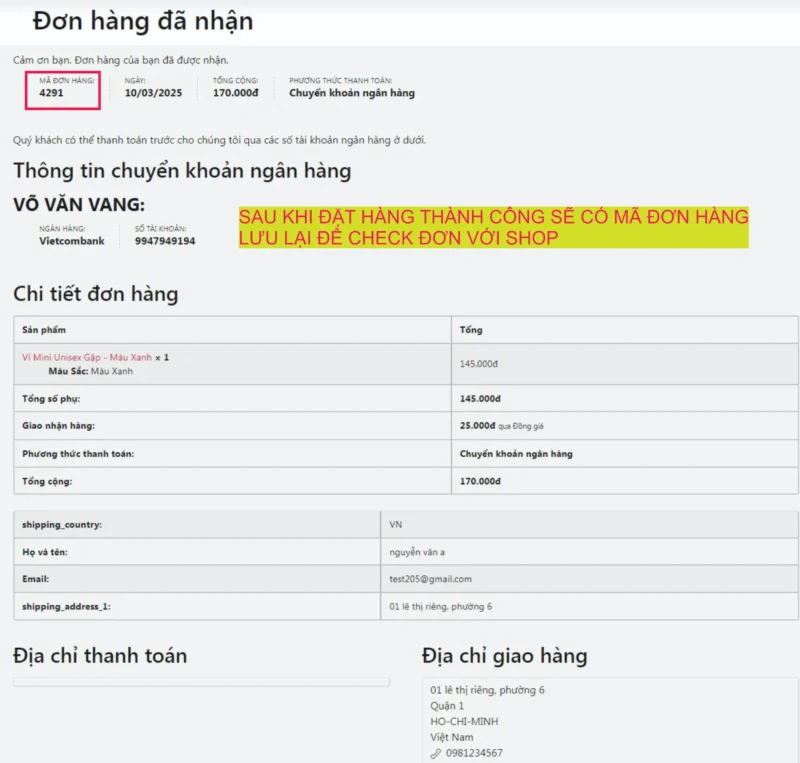800x763 pixels.
Task: Click Quận 1 in the shipping address
Action: (447, 706)
